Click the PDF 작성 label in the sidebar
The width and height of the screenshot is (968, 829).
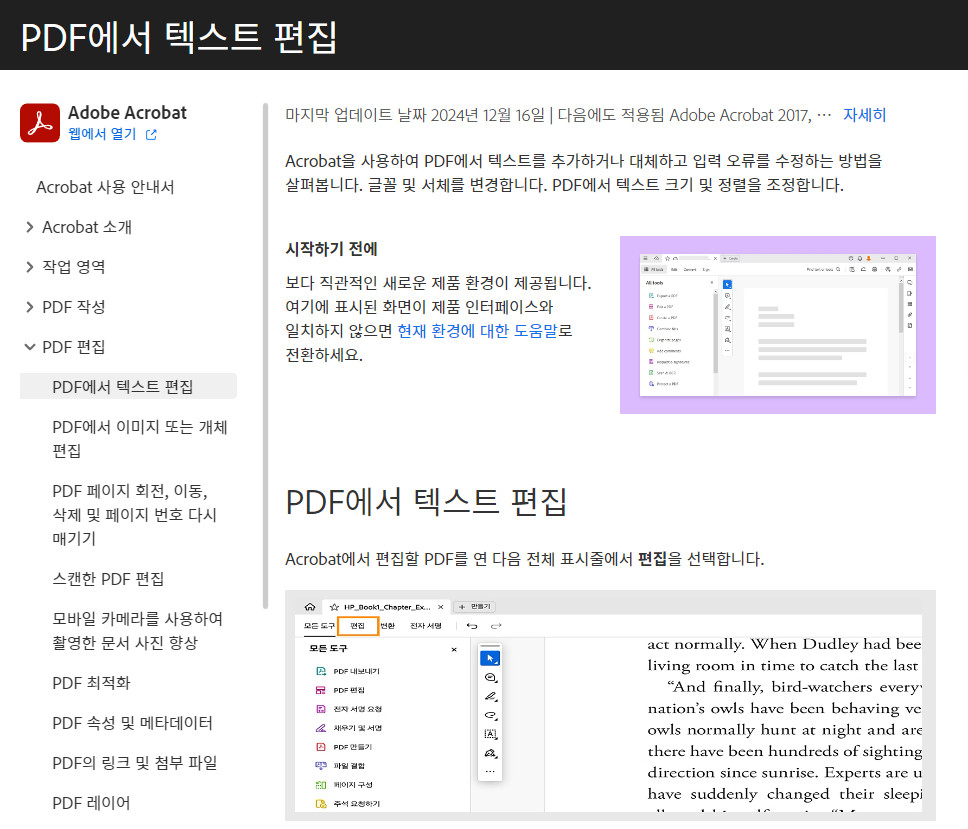[x=73, y=307]
